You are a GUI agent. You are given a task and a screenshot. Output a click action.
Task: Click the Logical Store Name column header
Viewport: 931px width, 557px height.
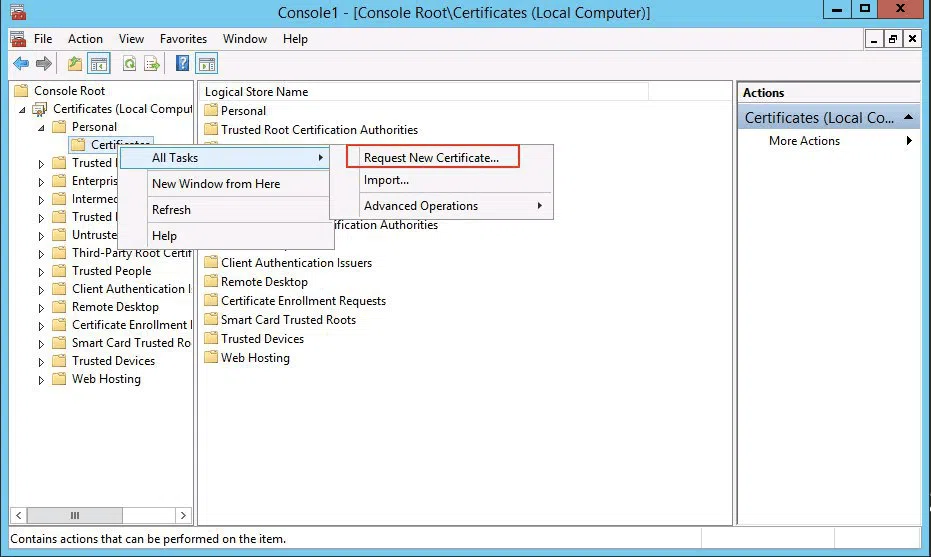click(x=257, y=92)
